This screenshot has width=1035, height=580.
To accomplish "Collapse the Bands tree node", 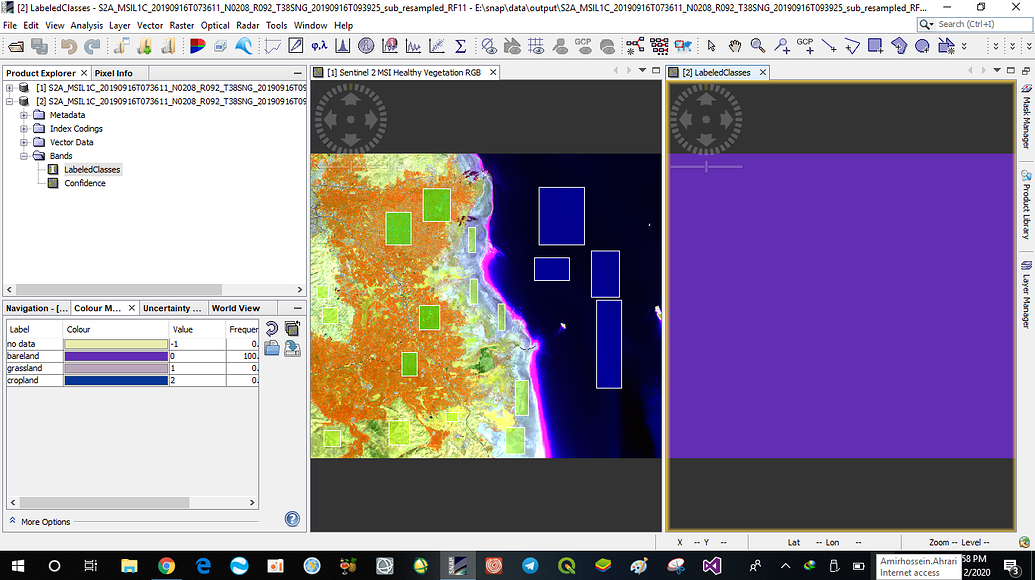I will point(24,156).
